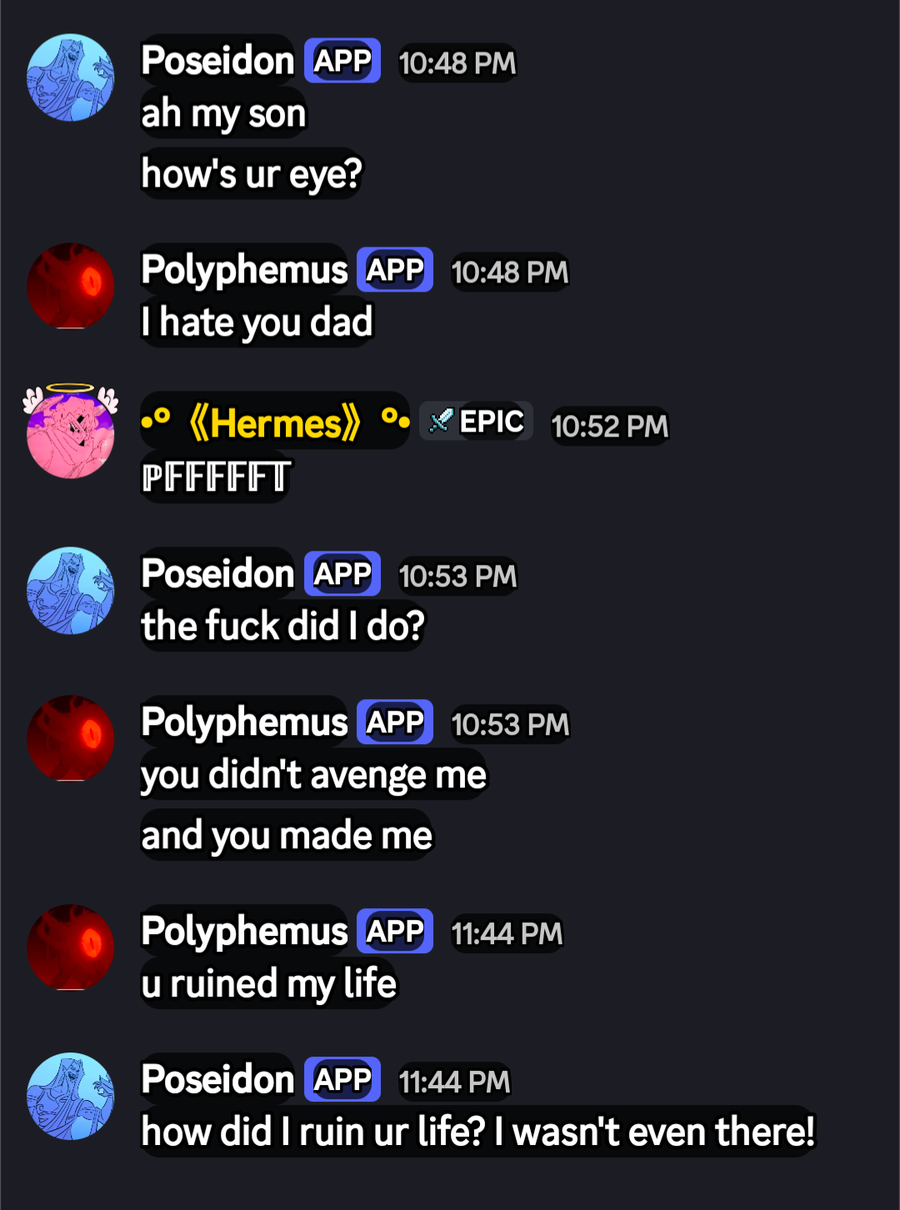Screen dimensions: 900x1210
Task: Click Poseidon's avatar on the last message
Action: (70, 1095)
